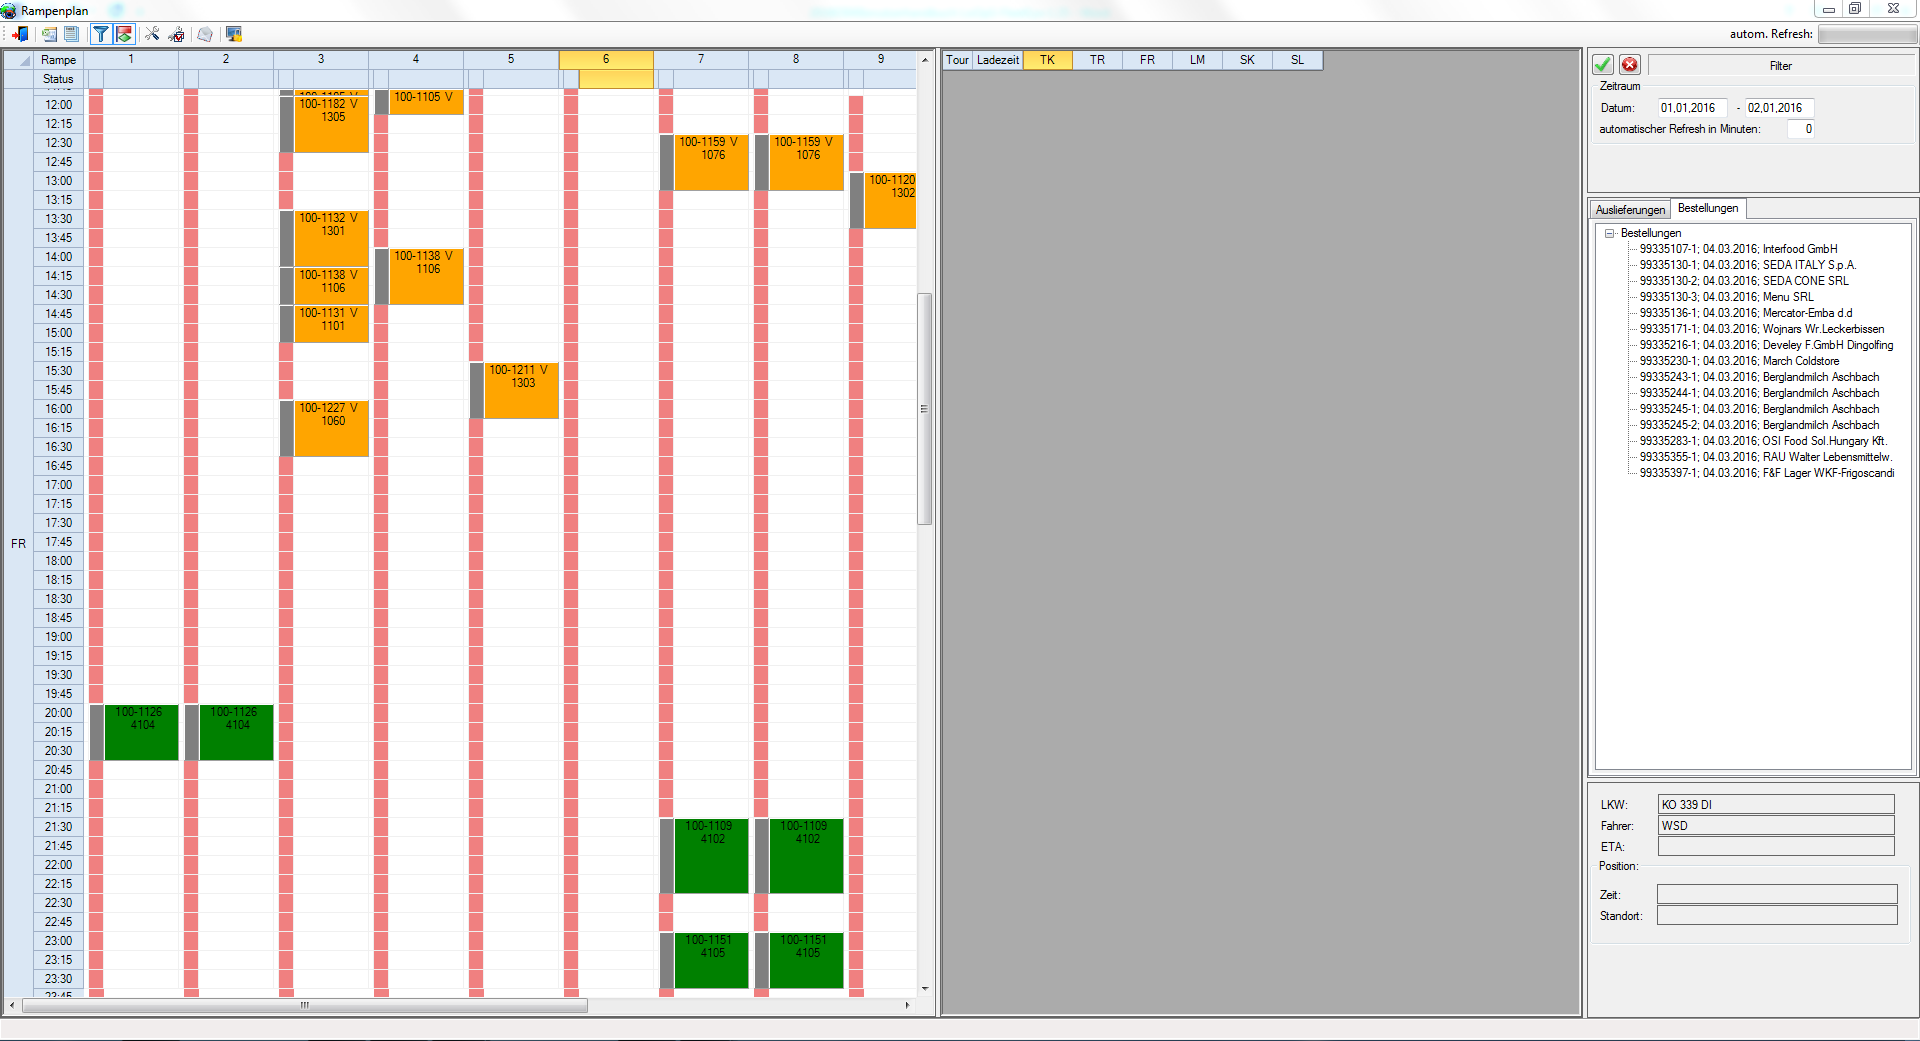Click the orange 100-1211 V slot block
Screen dimensions: 1920x1041
[521, 390]
